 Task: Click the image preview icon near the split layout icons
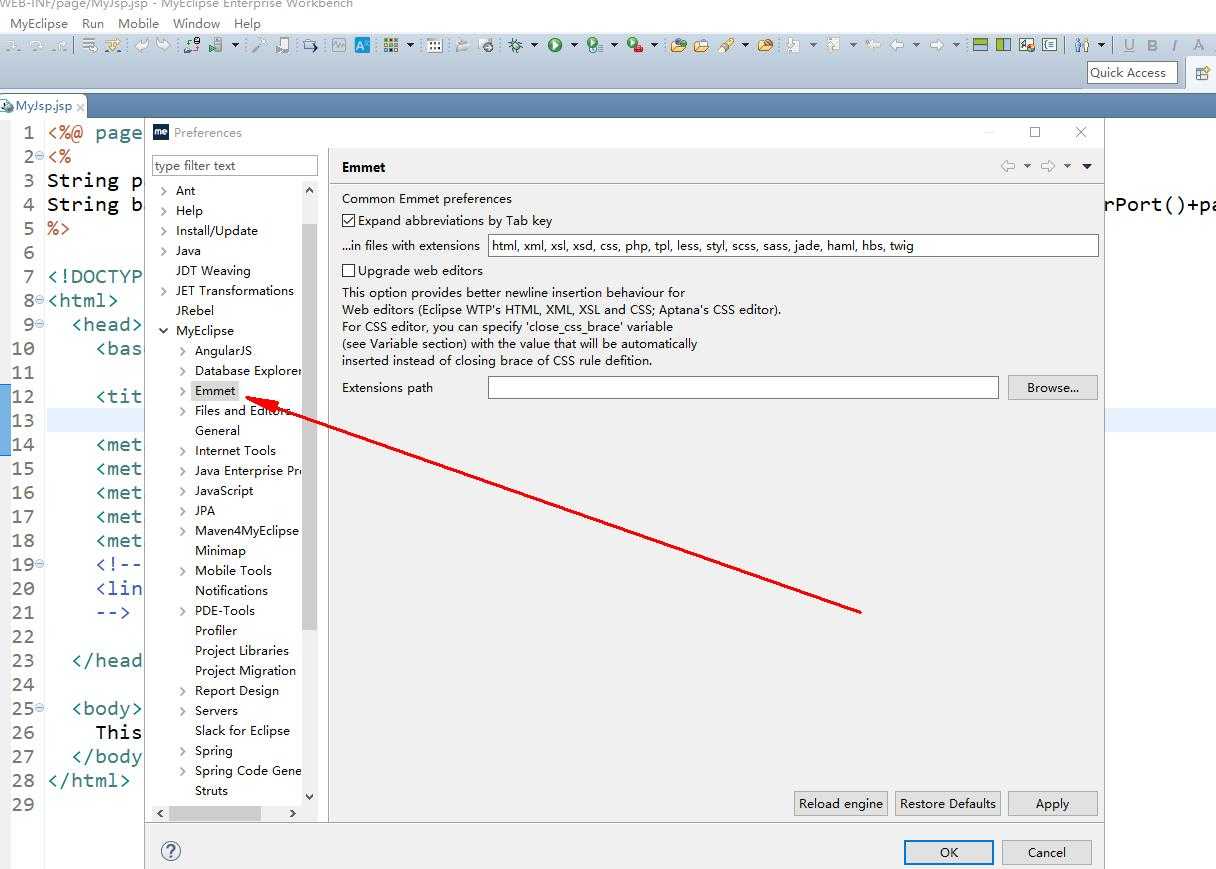pos(1026,45)
